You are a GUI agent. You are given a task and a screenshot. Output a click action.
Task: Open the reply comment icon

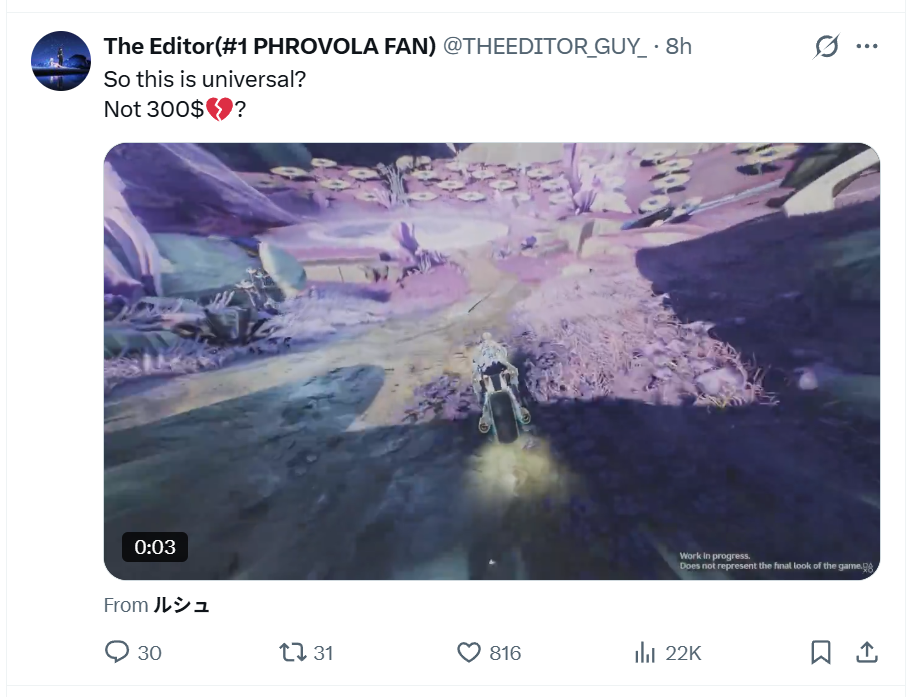(117, 652)
